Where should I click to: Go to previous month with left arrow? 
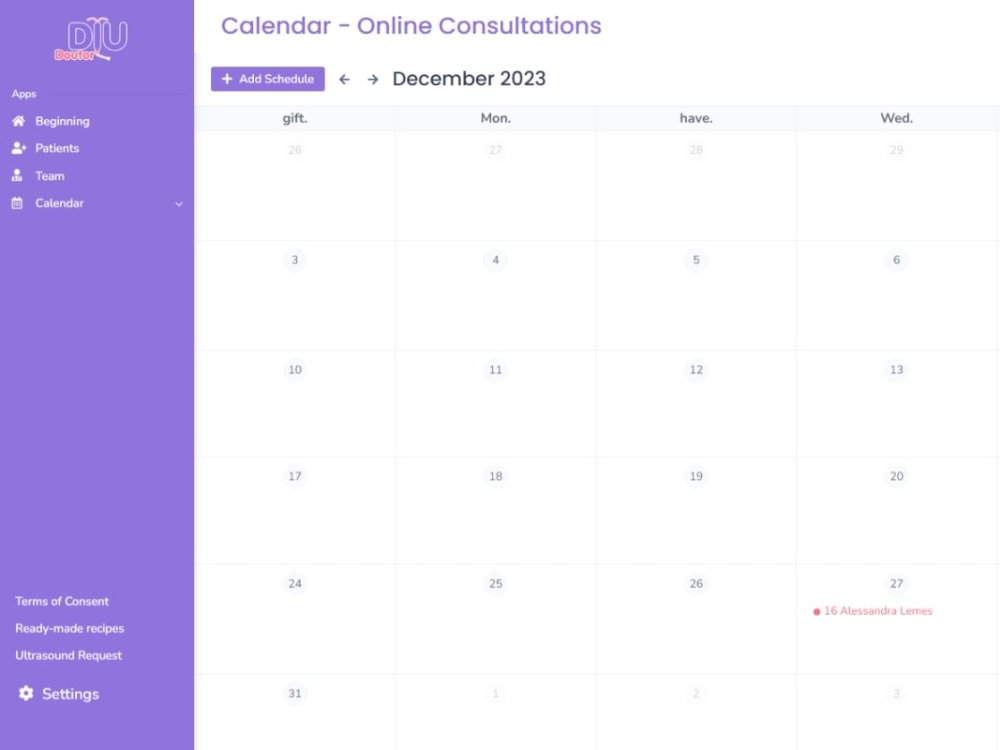coord(344,78)
